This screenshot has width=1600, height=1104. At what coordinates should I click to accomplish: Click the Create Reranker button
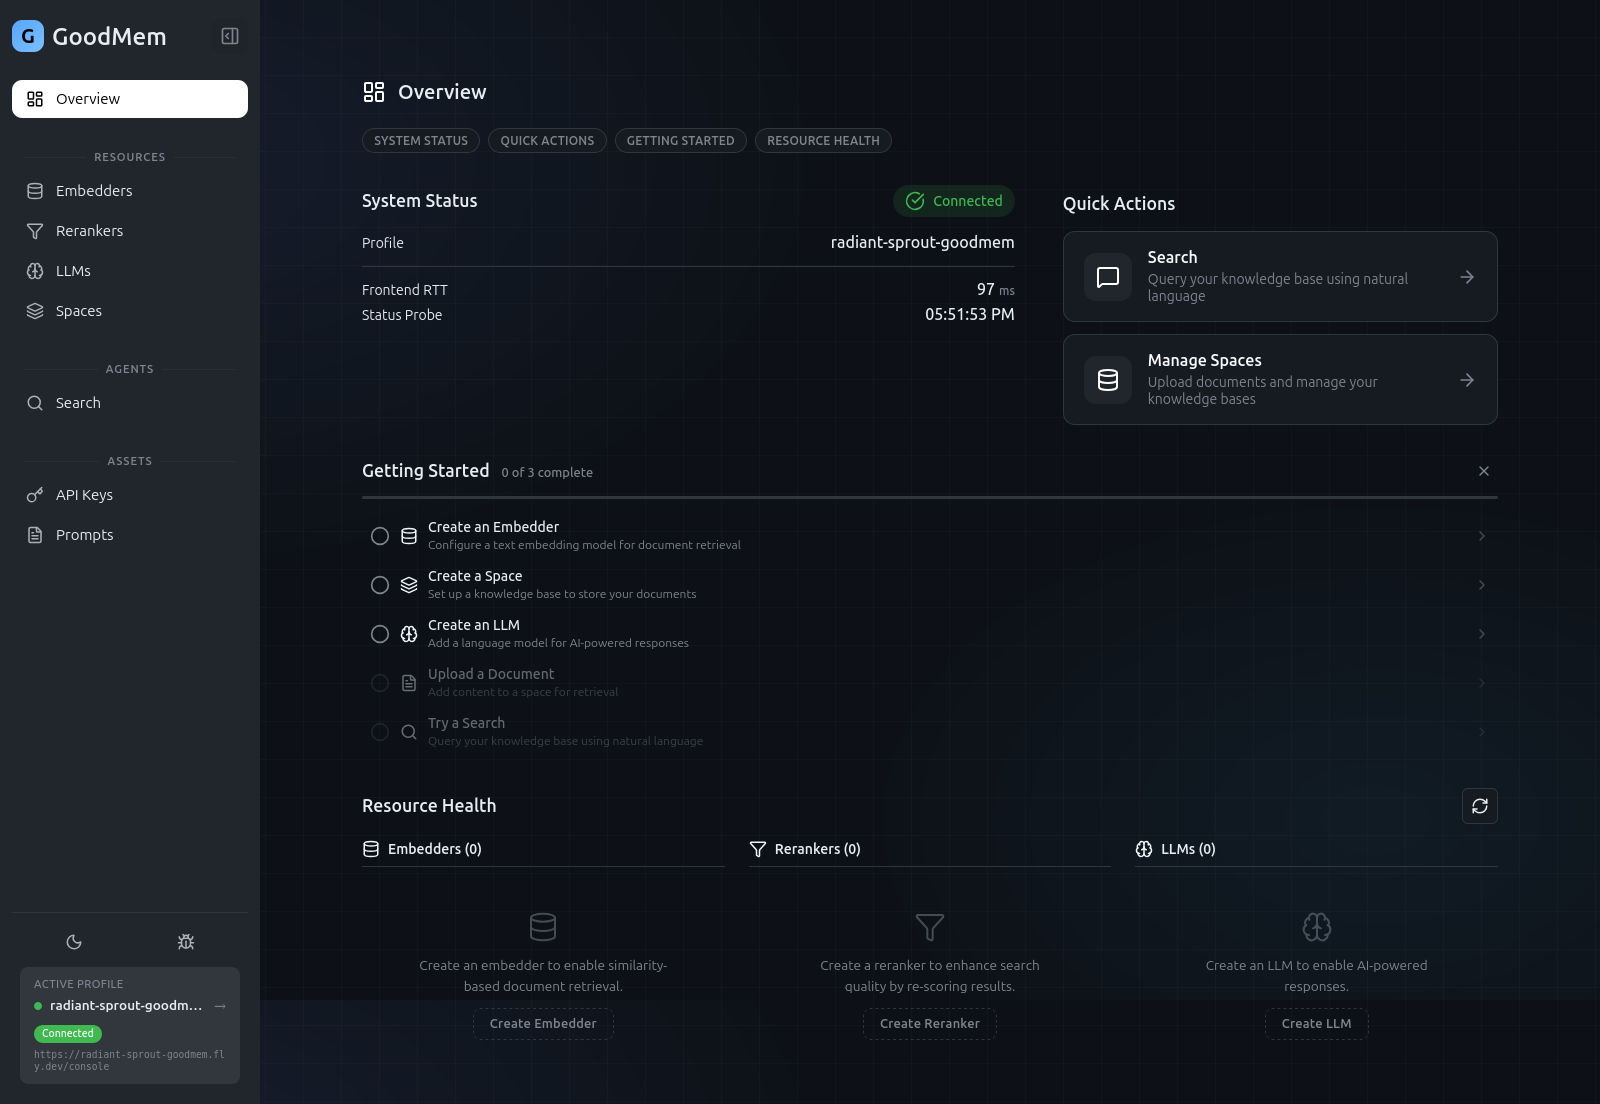point(929,1023)
